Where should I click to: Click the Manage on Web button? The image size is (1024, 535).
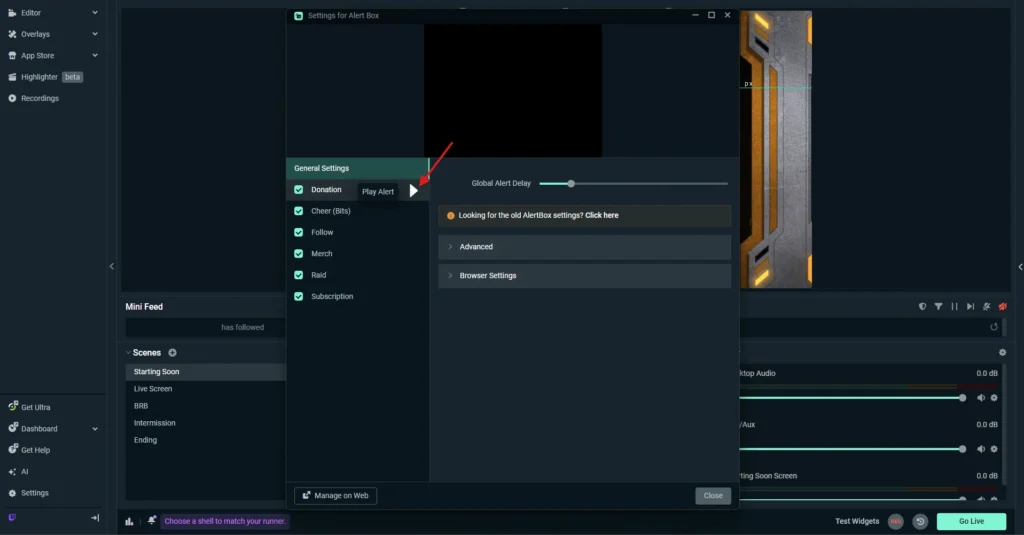[335, 495]
